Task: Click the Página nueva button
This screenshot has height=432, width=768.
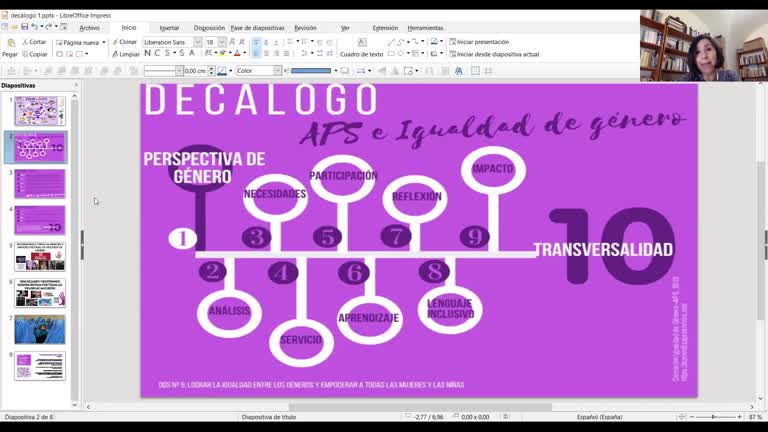Action: [x=77, y=42]
